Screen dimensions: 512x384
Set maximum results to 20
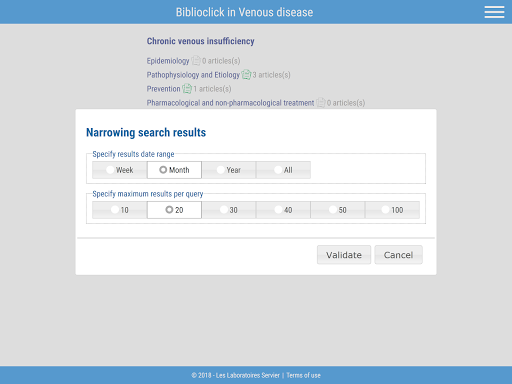(x=174, y=210)
